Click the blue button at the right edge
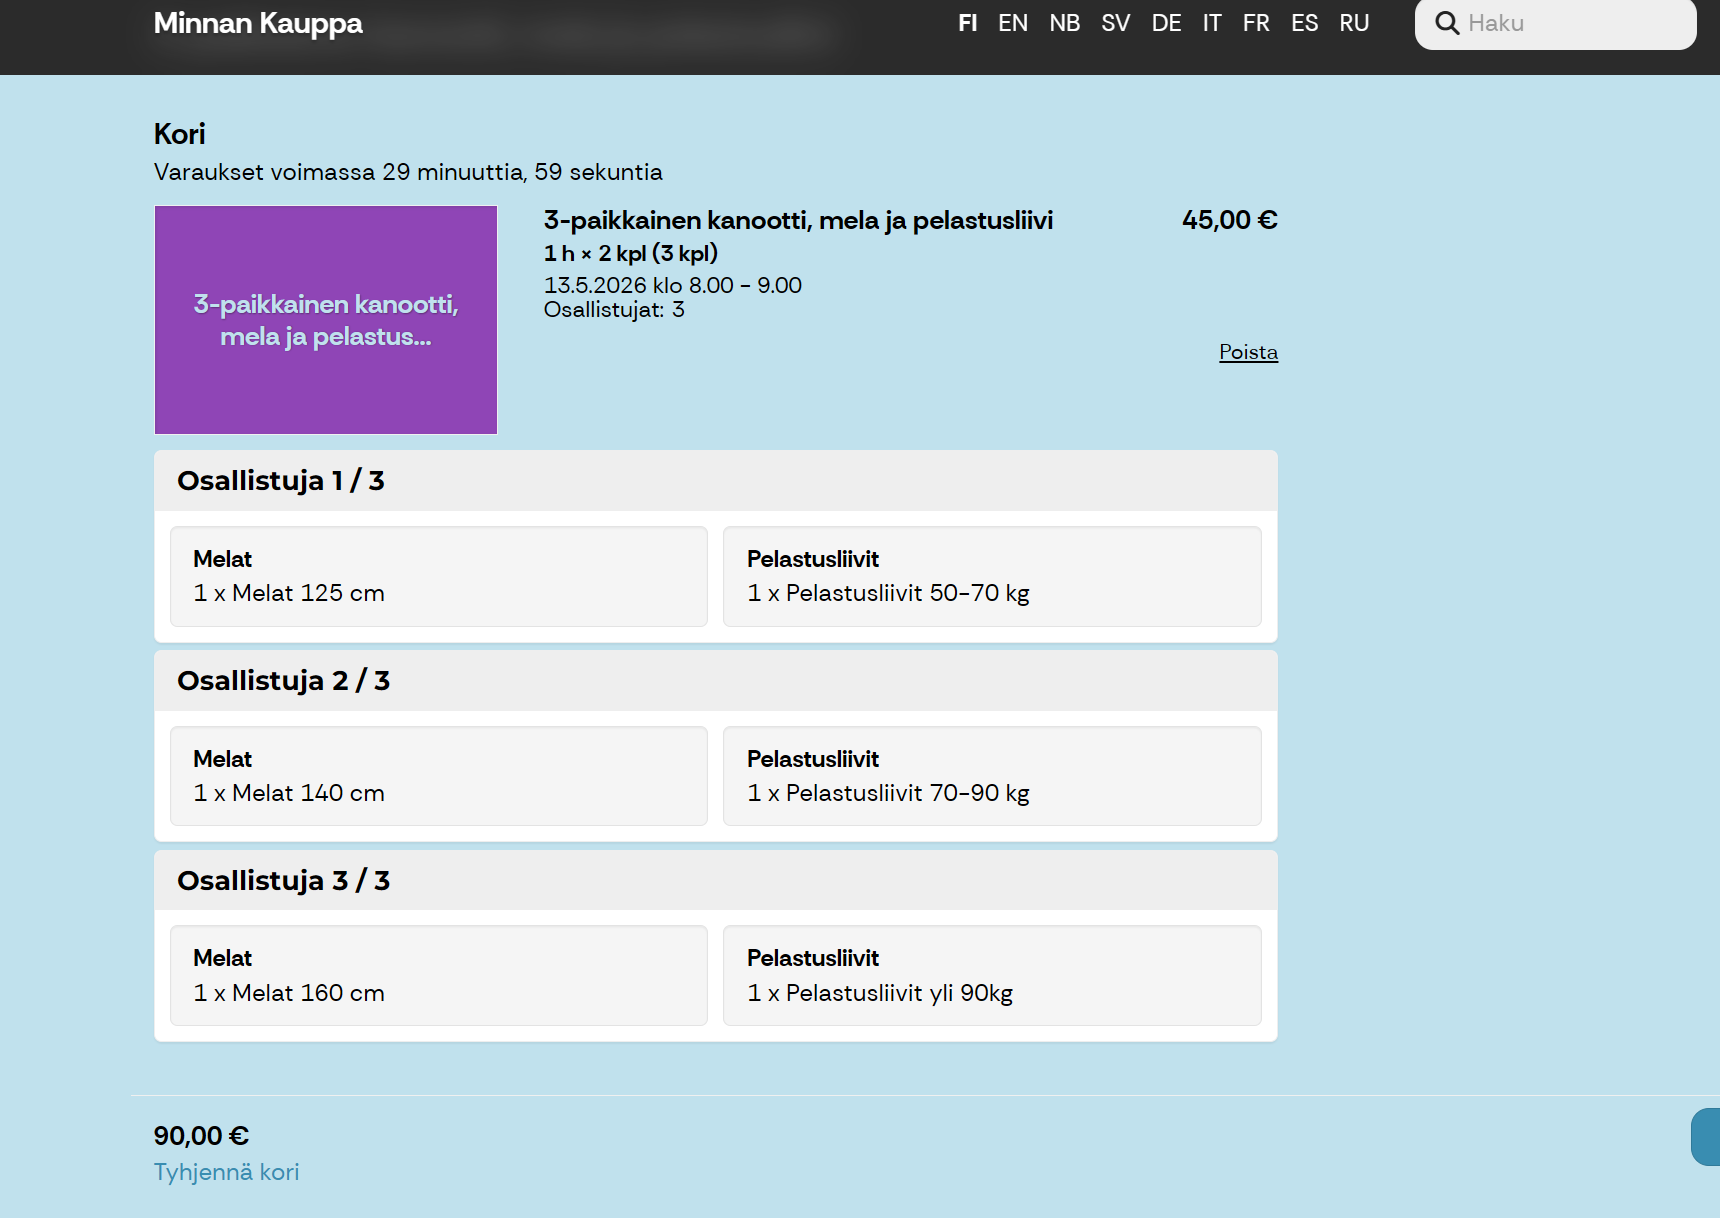The height and width of the screenshot is (1218, 1720). click(1706, 1137)
